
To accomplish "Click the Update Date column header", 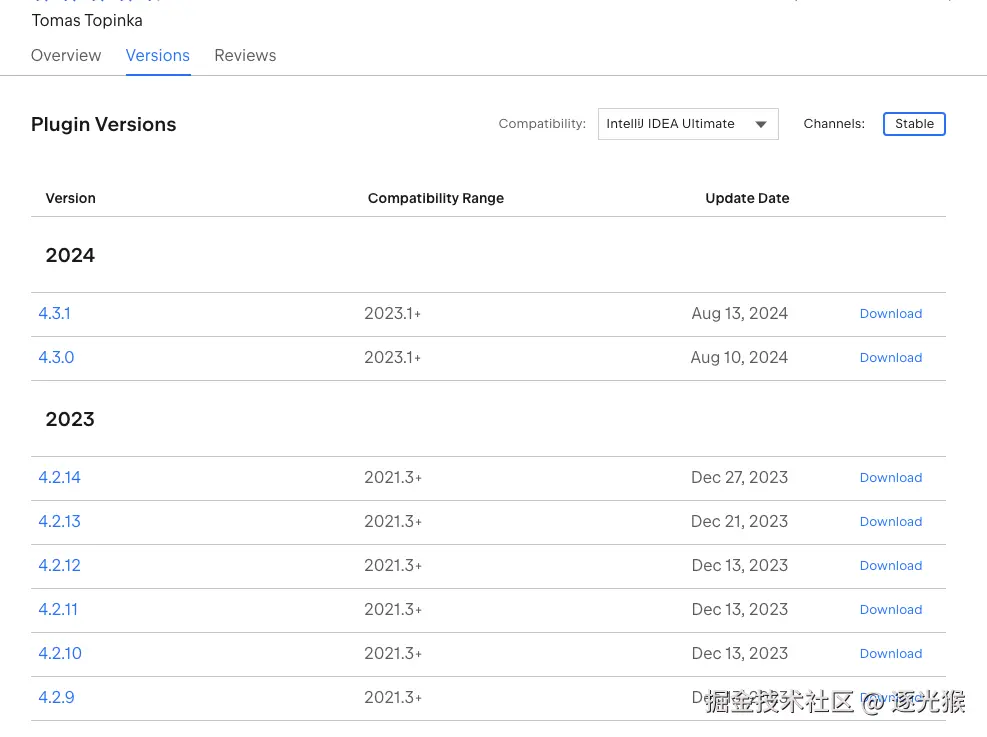I will (x=747, y=198).
